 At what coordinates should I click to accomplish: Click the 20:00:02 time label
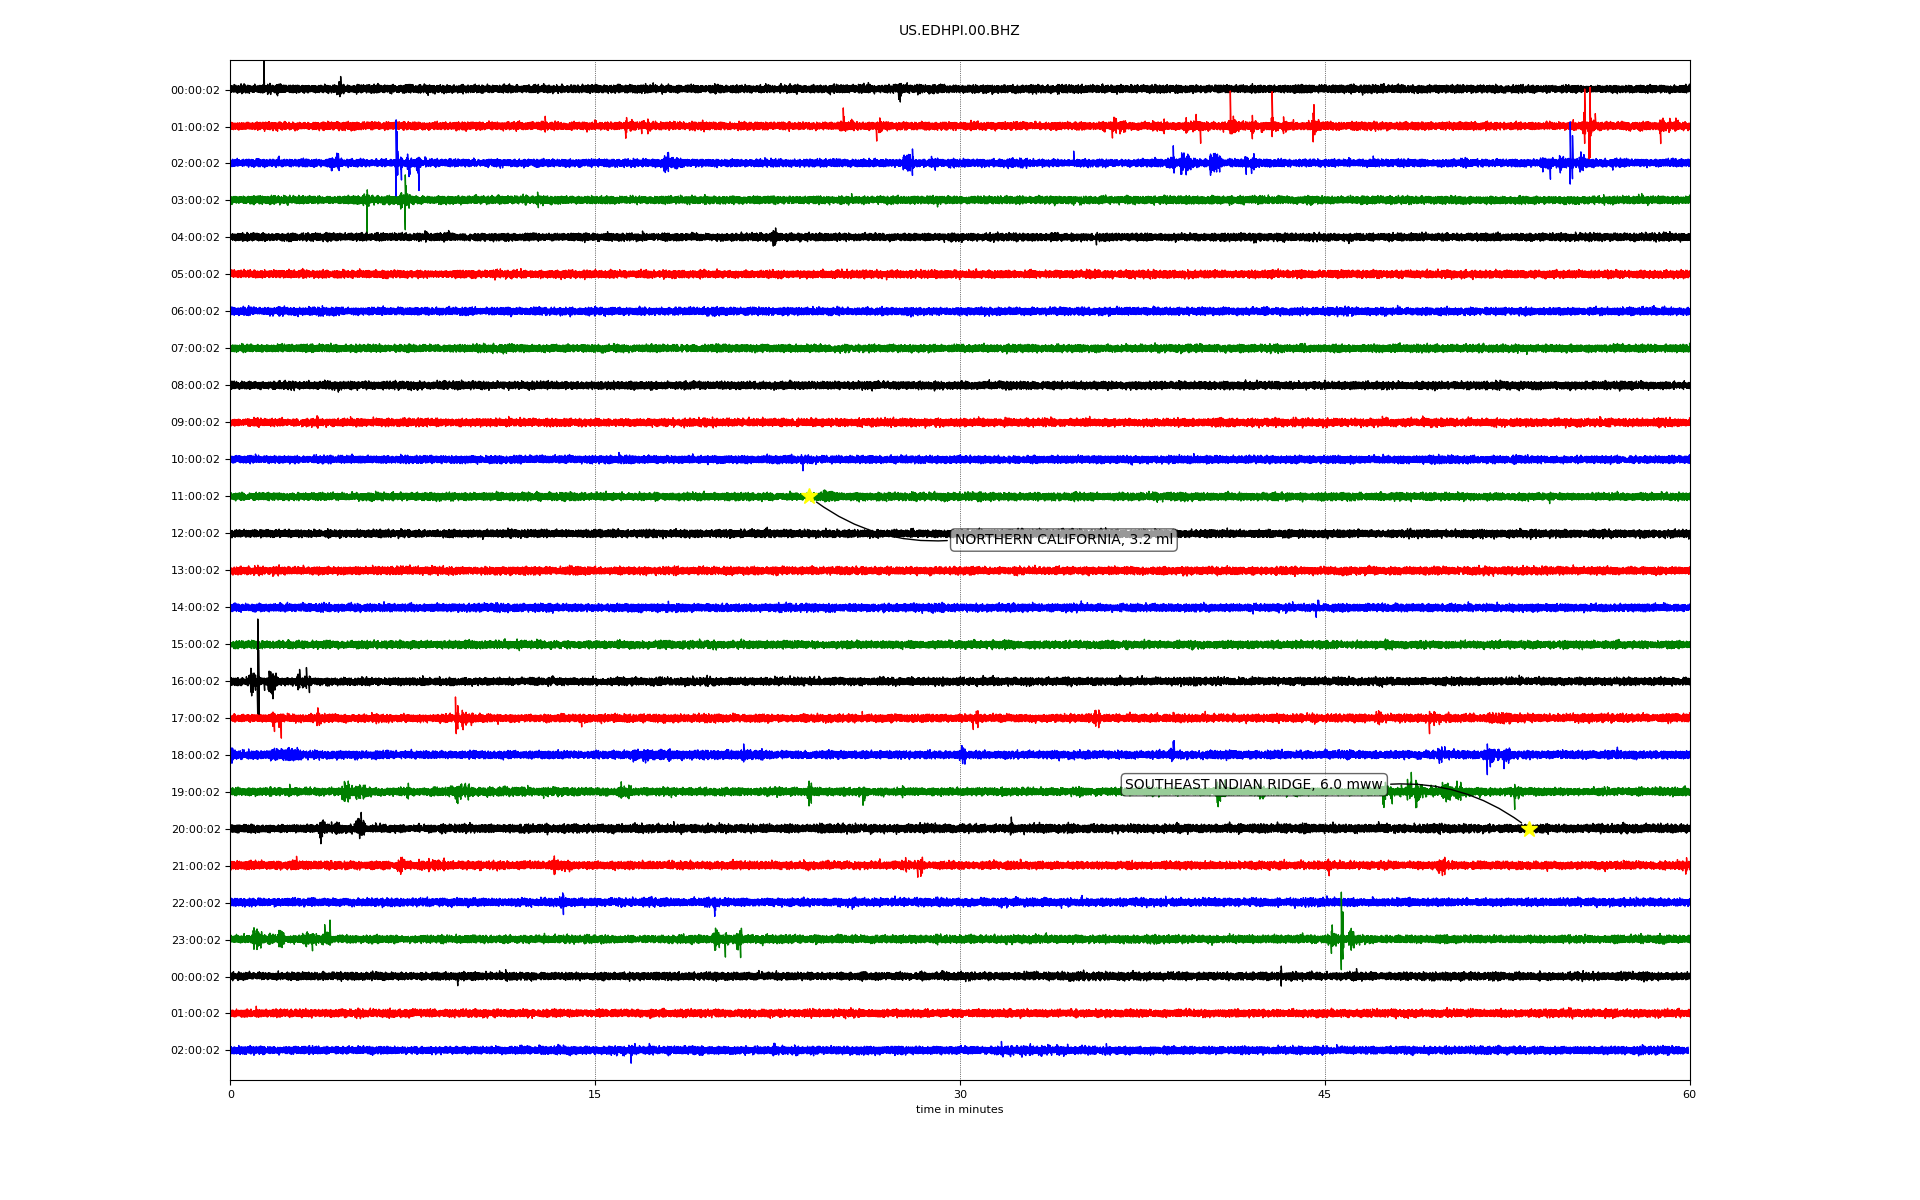click(195, 830)
